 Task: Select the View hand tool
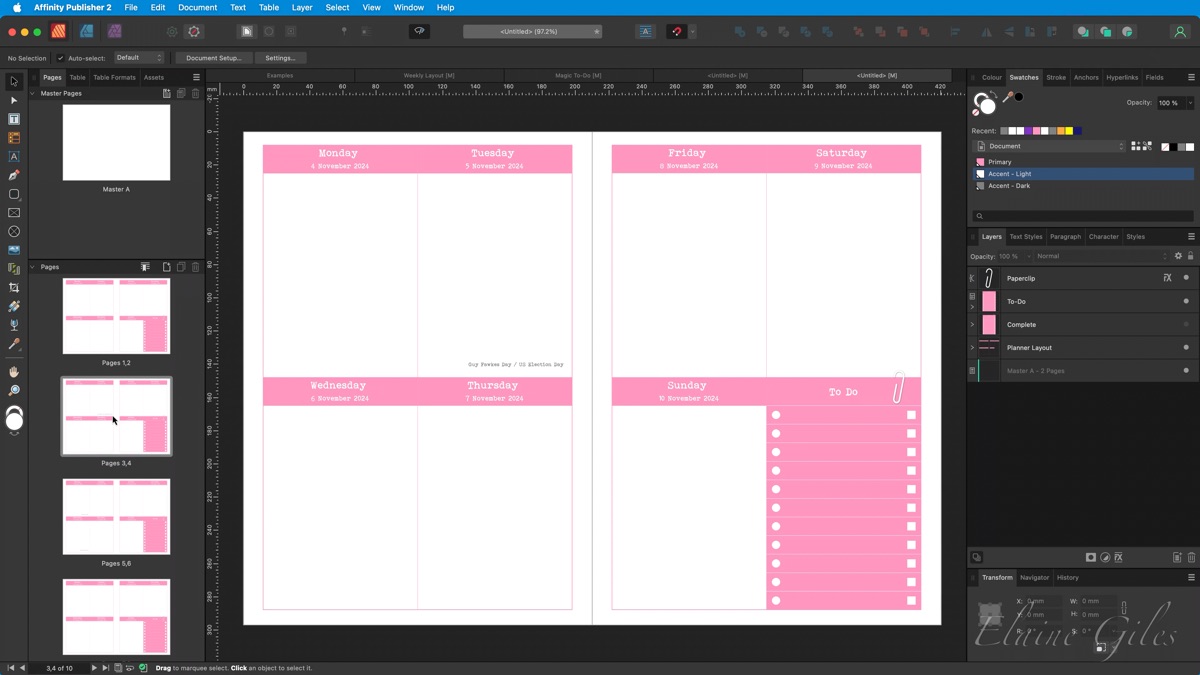14,372
